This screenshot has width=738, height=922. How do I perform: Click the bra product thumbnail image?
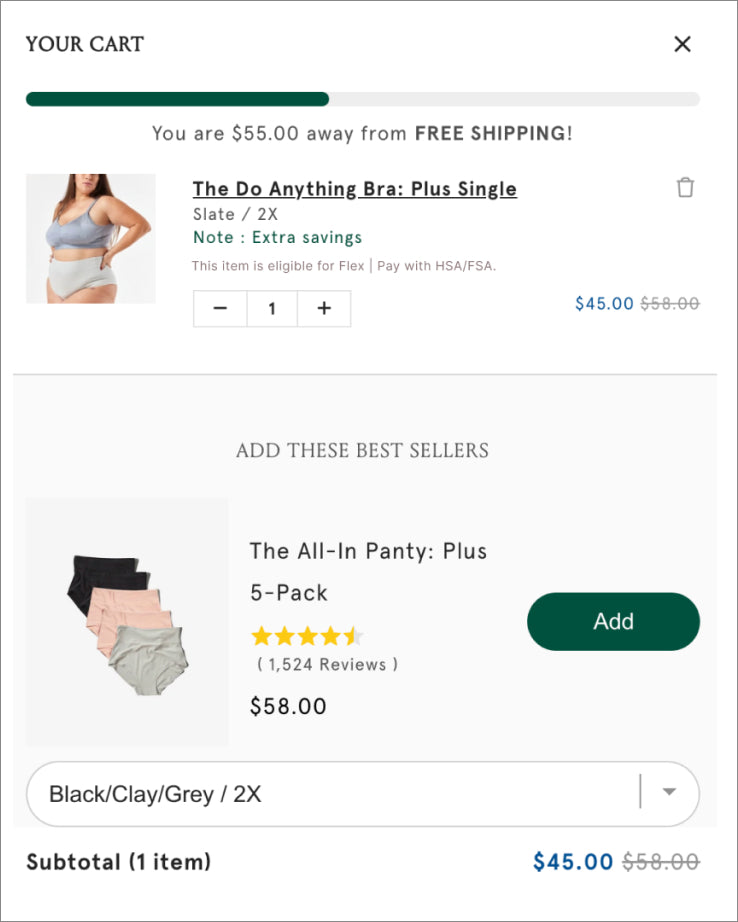[90, 238]
